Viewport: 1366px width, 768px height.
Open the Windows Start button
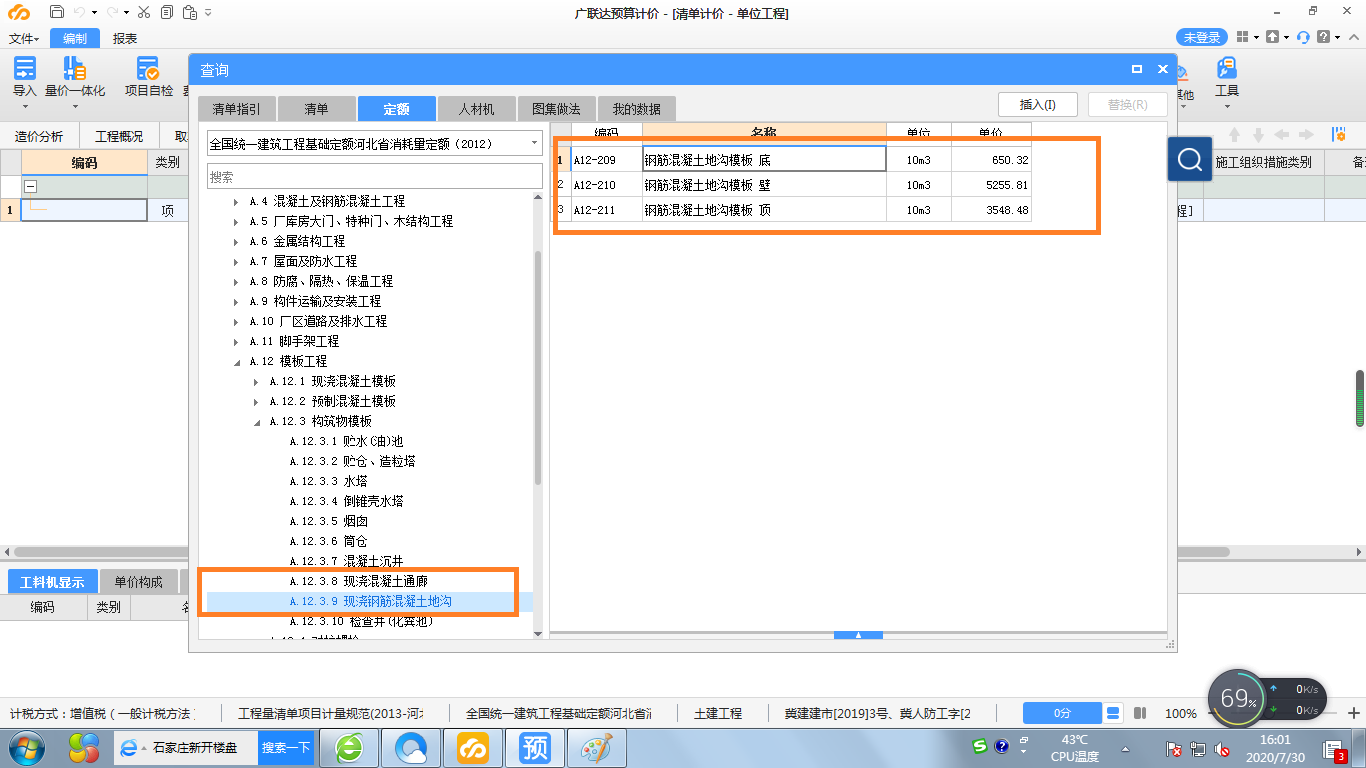[25, 747]
